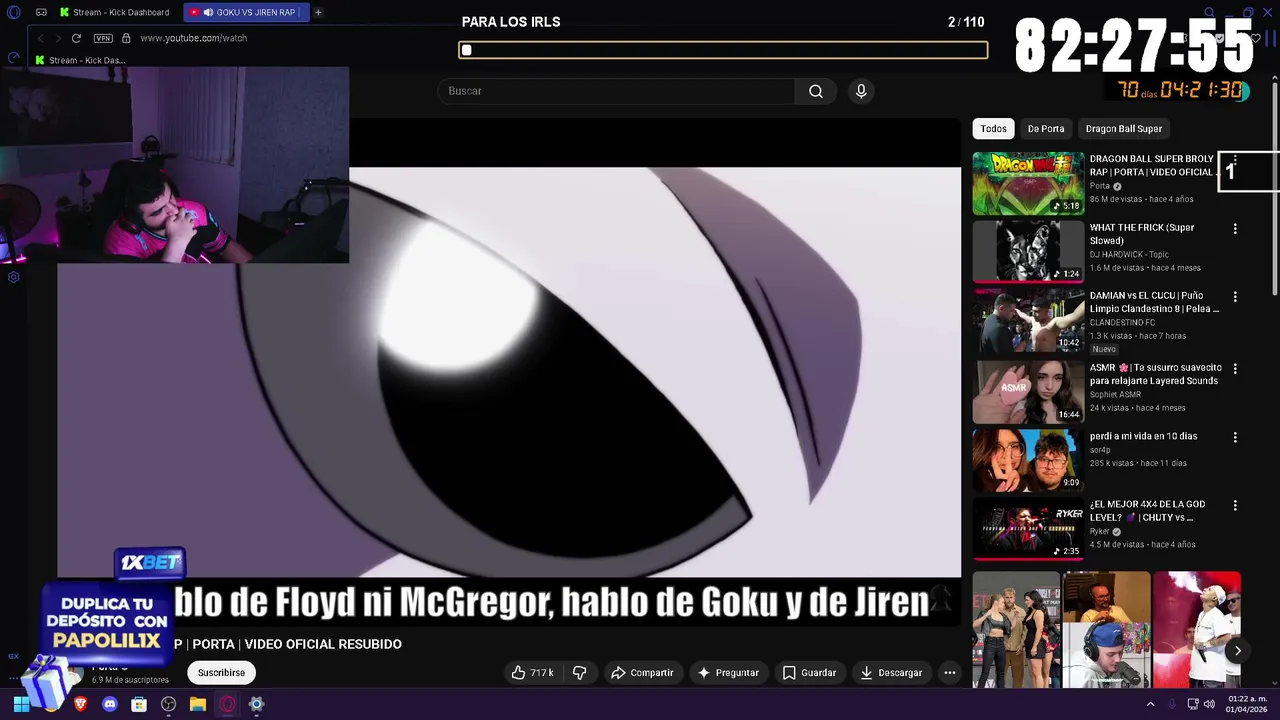Open more actions three-dot menu under video
This screenshot has width=1280, height=720.
pyautogui.click(x=950, y=673)
